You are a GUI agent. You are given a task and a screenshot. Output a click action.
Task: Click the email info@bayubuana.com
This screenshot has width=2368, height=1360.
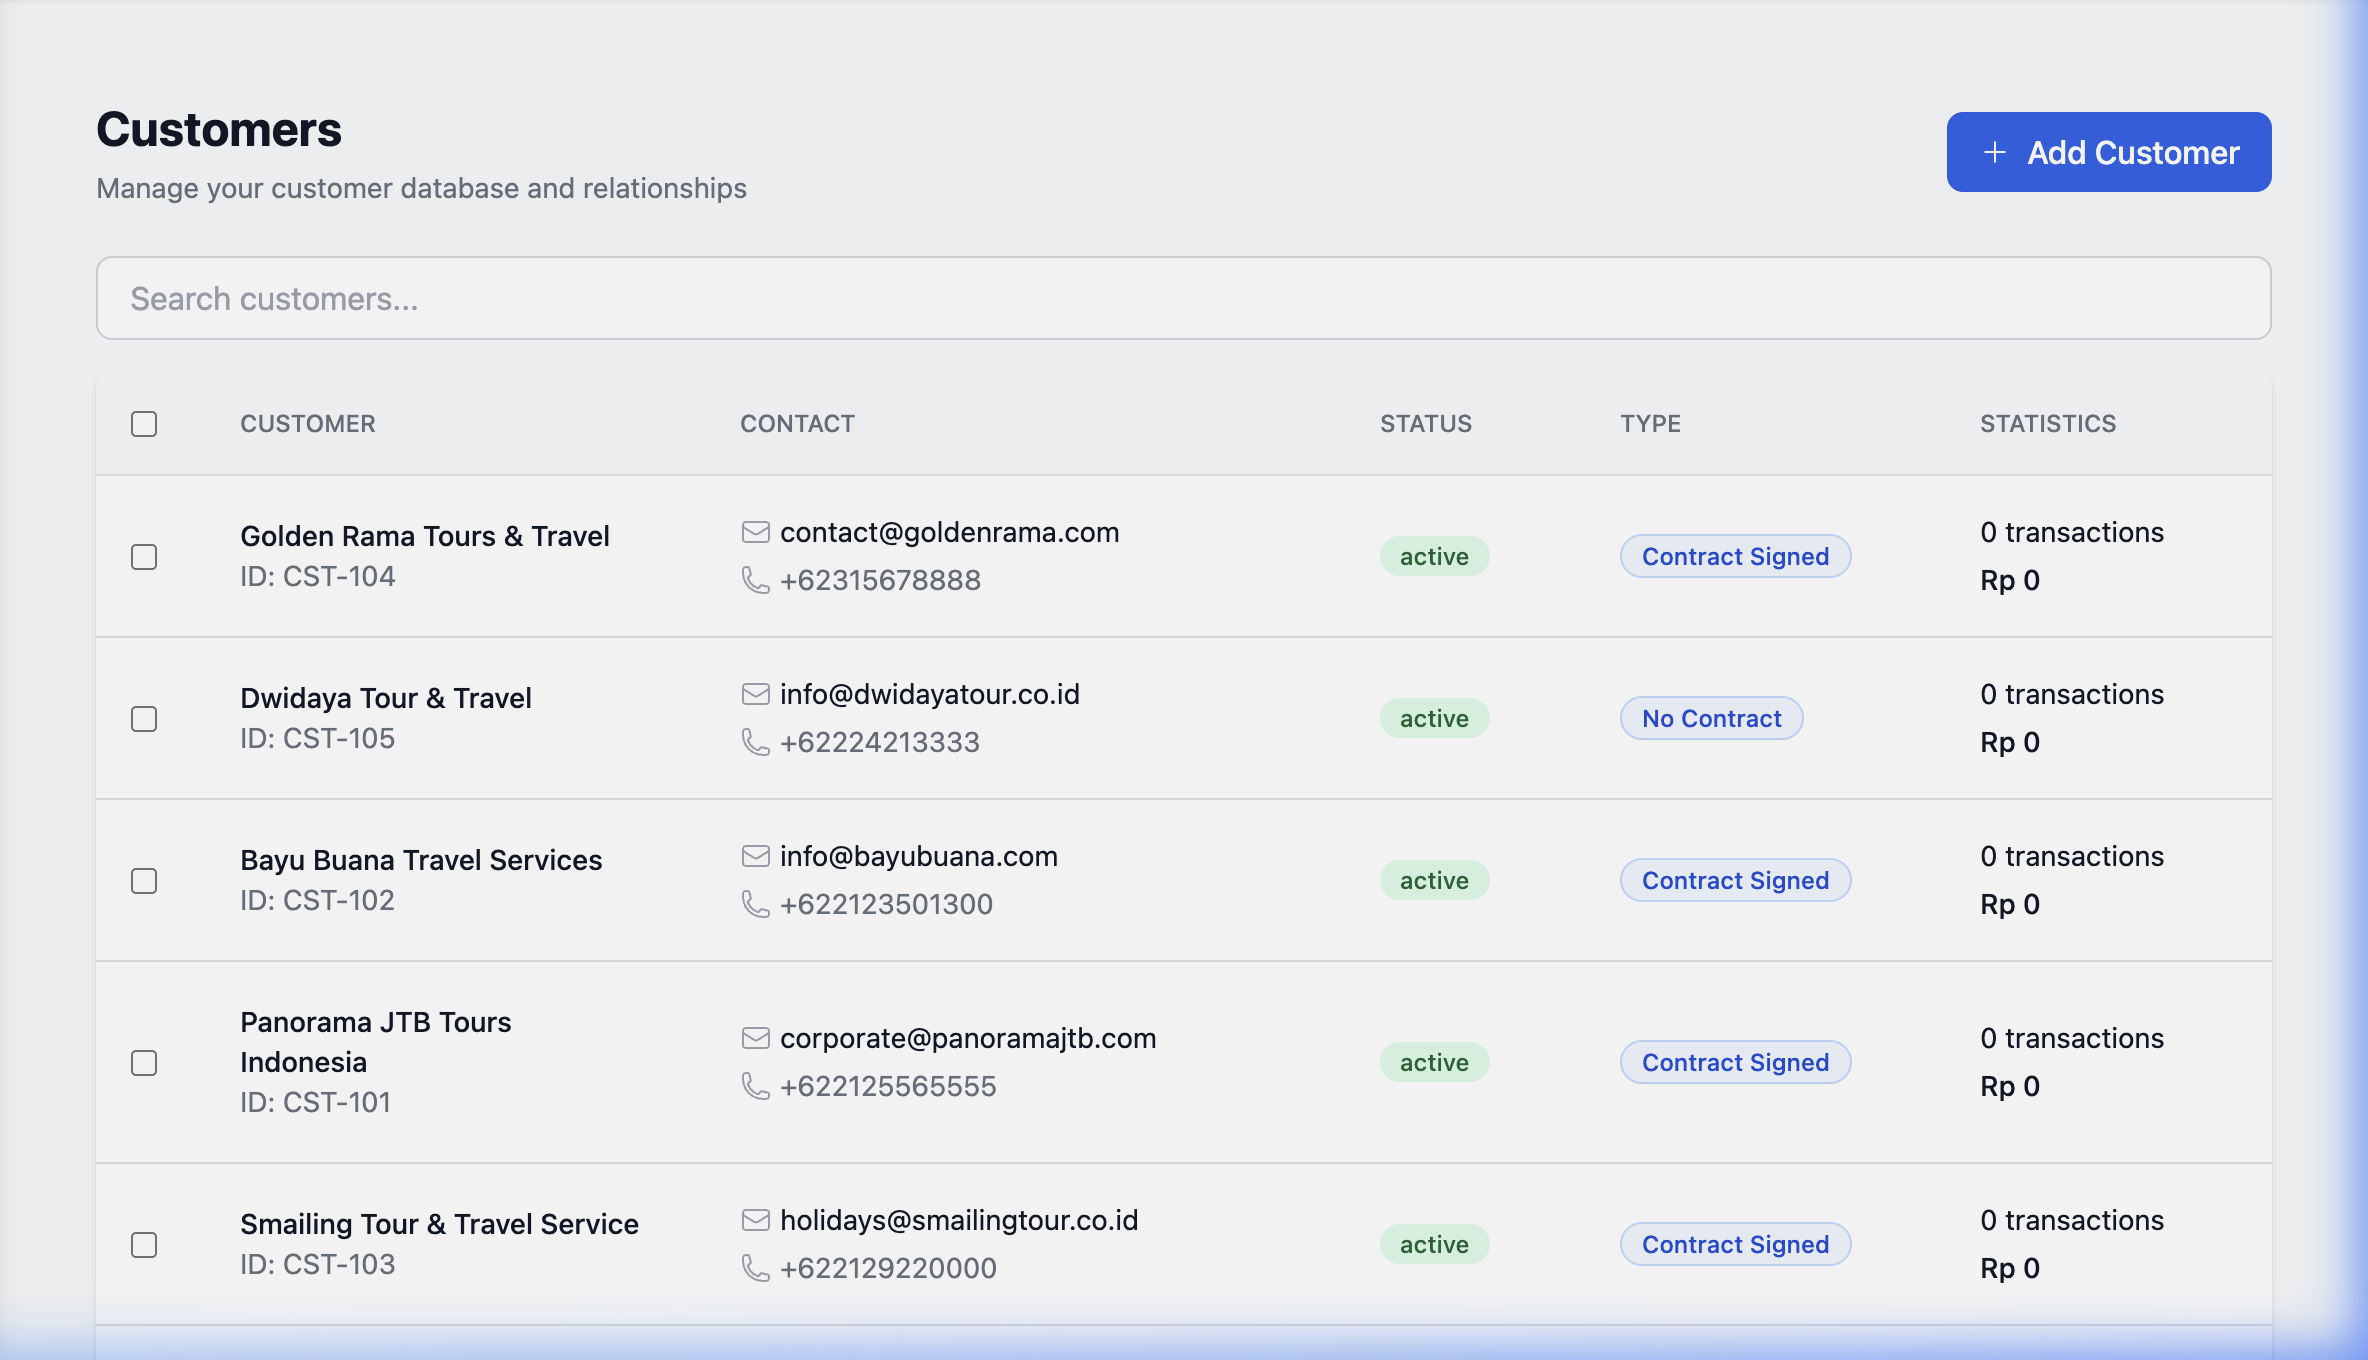(x=919, y=856)
